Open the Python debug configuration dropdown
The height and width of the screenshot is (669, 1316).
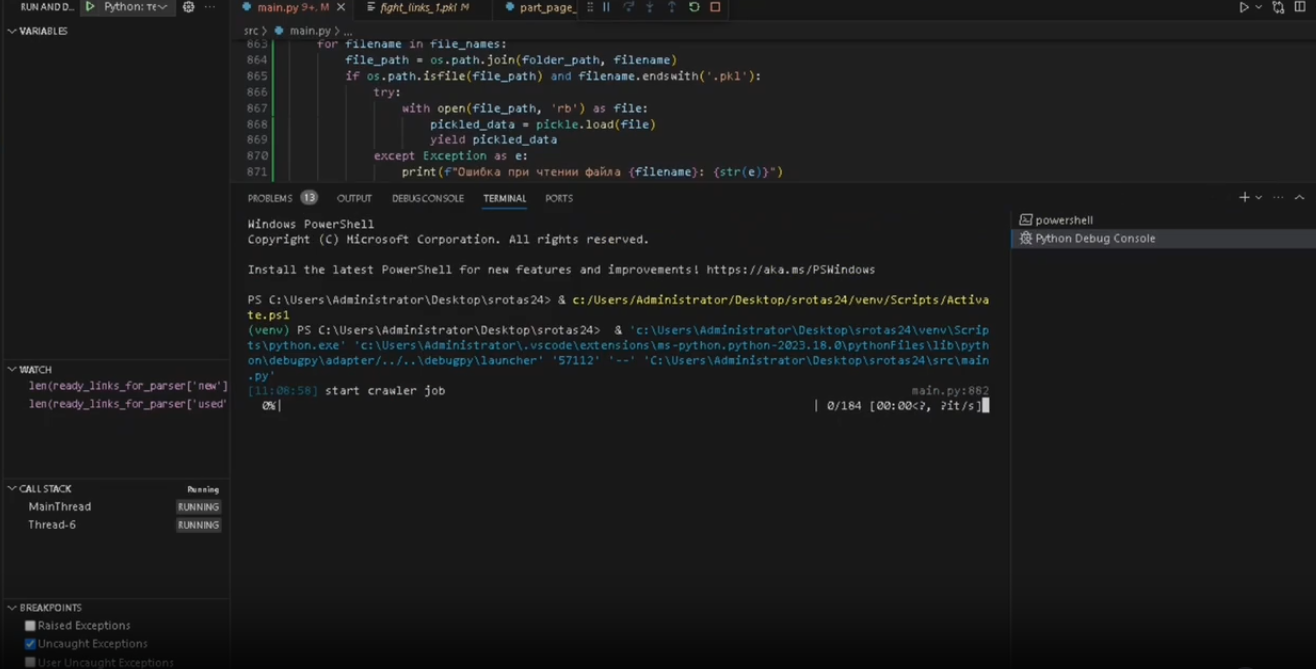pyautogui.click(x=136, y=7)
